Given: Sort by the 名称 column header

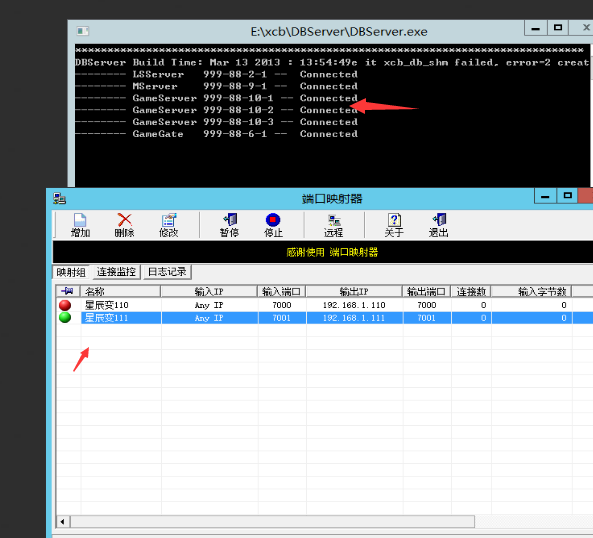Looking at the screenshot, I should click(x=121, y=291).
